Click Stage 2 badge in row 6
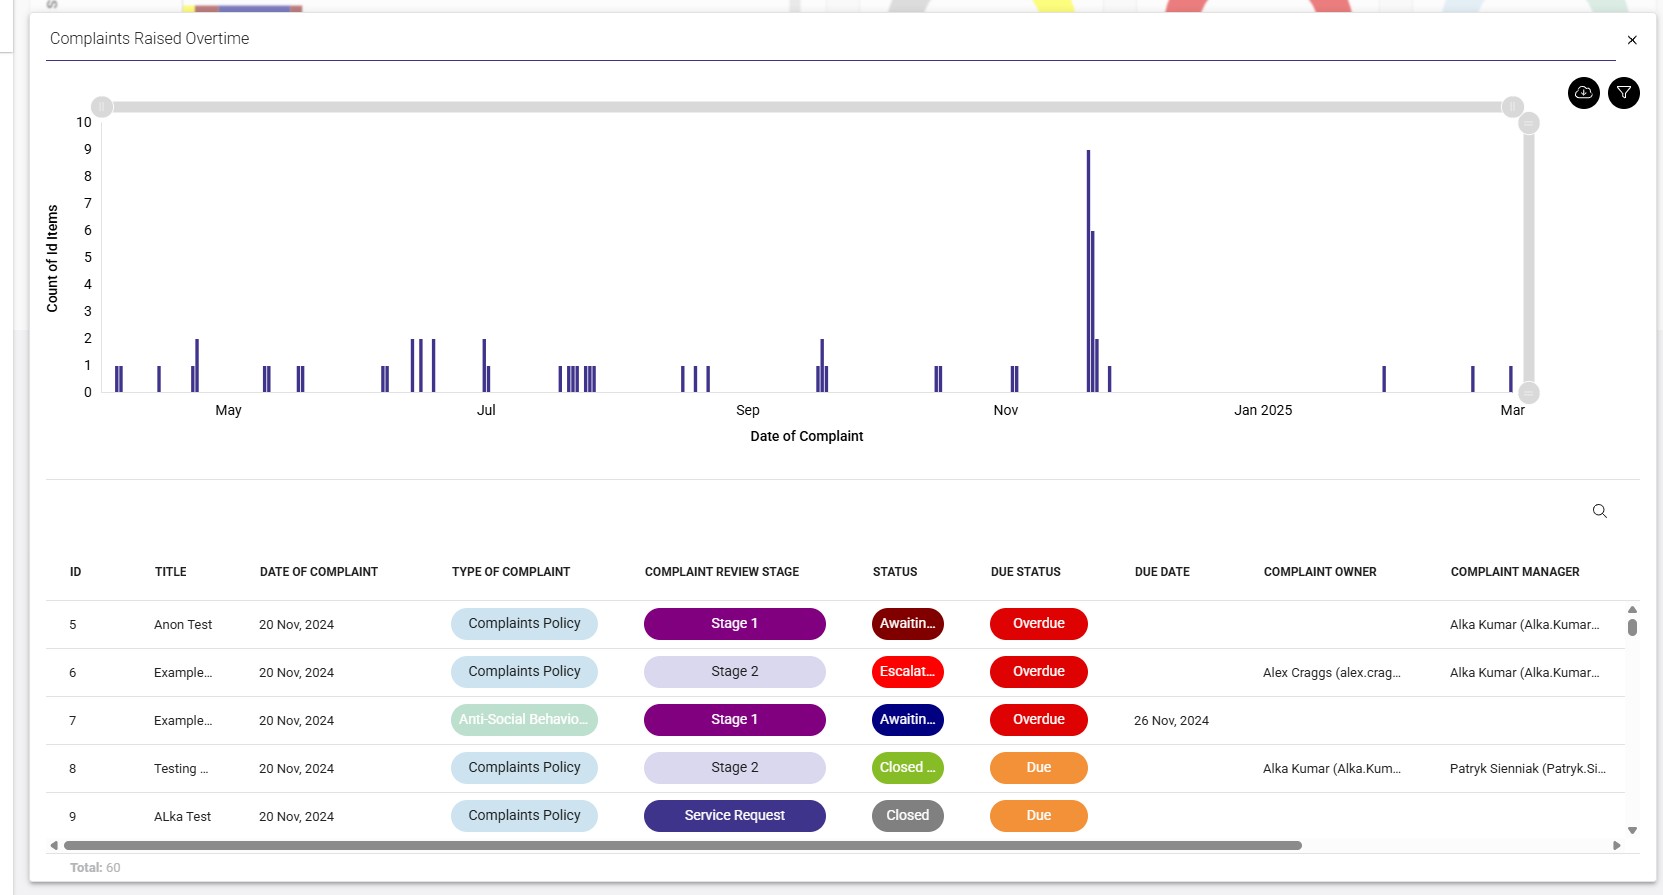This screenshot has width=1663, height=895. tap(735, 672)
